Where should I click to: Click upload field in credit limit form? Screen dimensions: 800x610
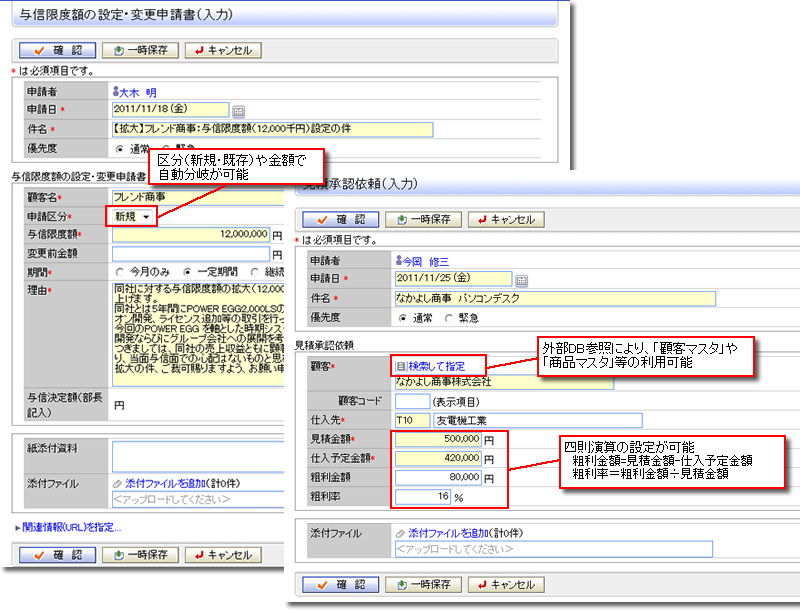coord(198,500)
